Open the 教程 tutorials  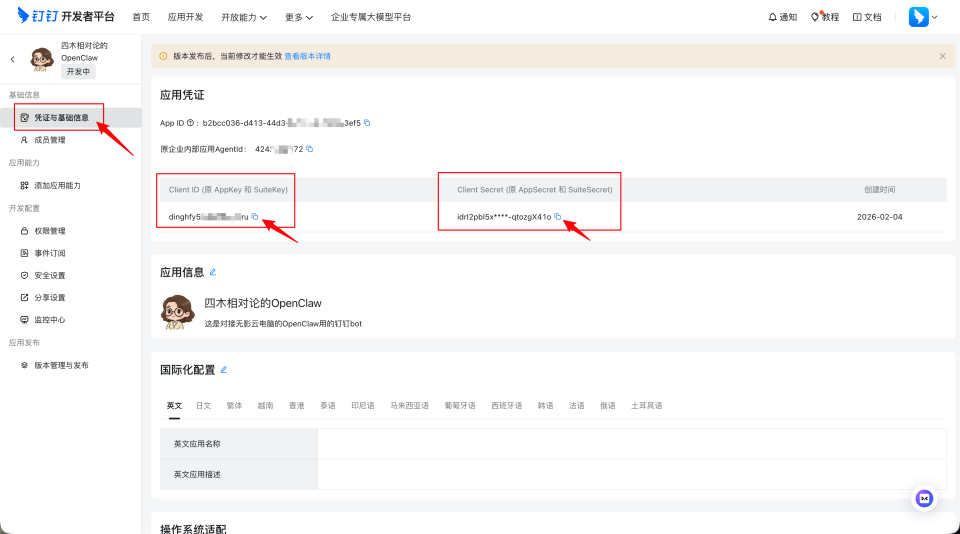pos(825,17)
